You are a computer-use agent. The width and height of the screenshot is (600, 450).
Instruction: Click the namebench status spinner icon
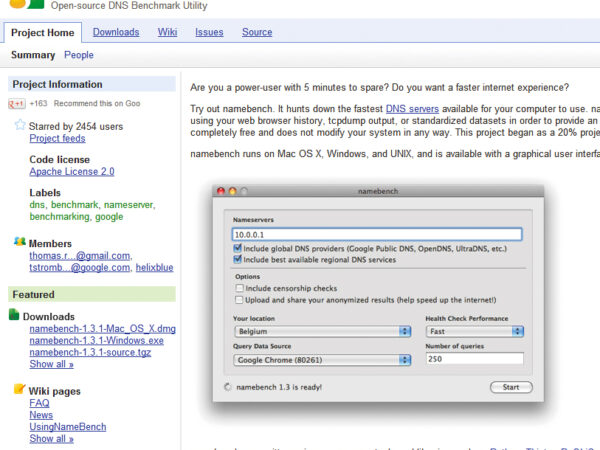227,386
